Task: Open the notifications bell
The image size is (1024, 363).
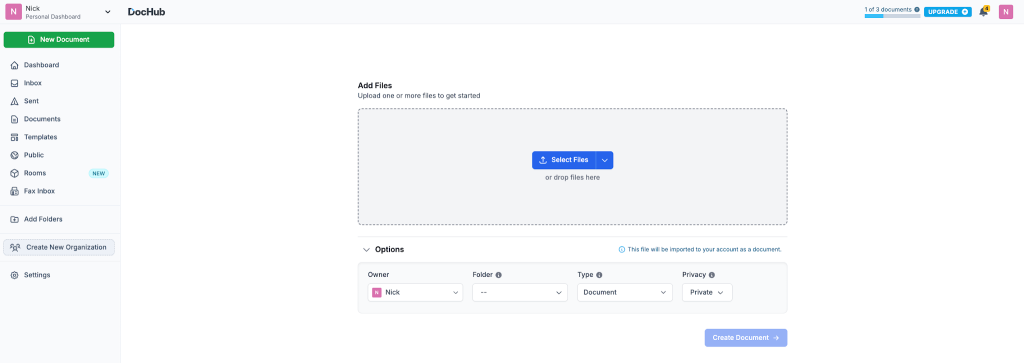Action: 984,12
